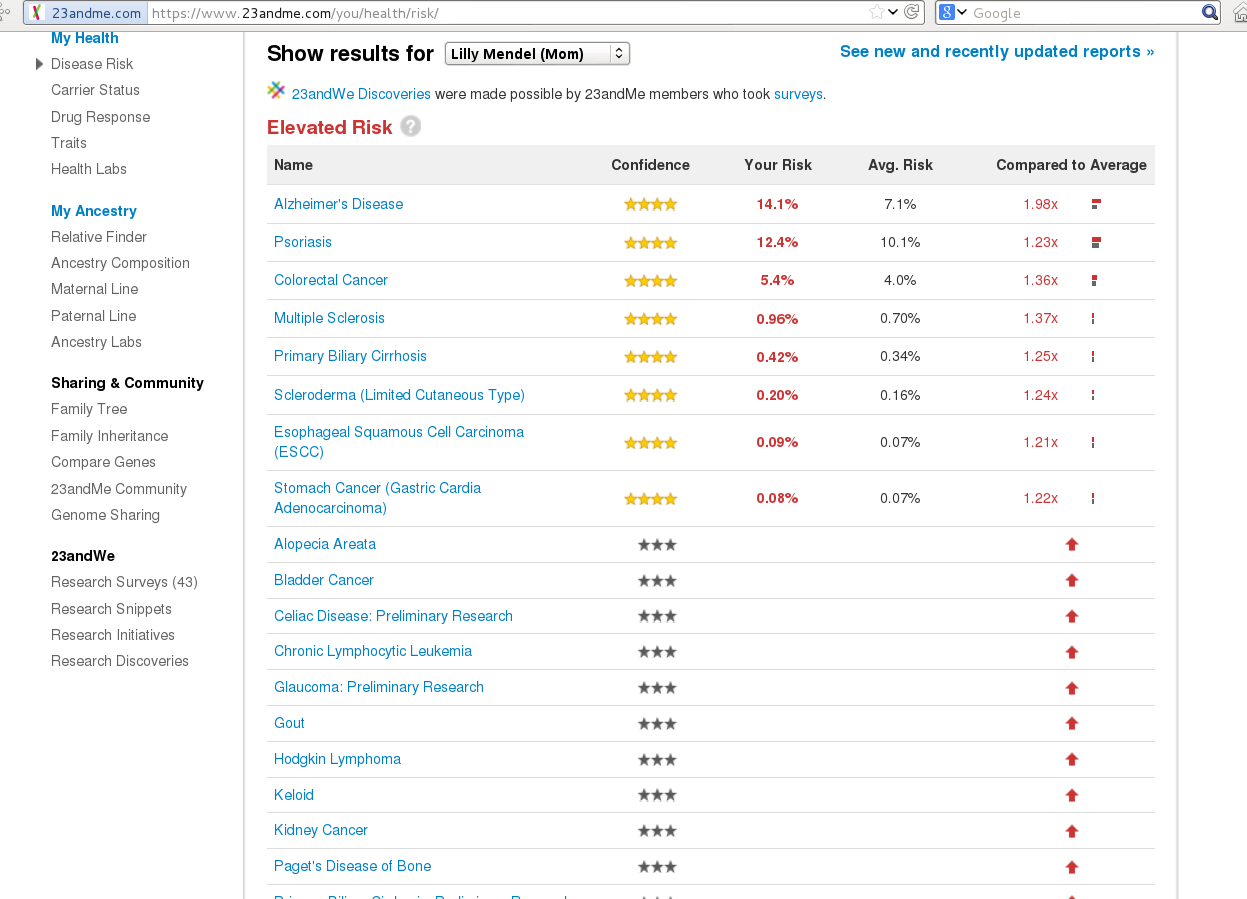This screenshot has width=1247, height=899.
Task: Click the Multiple Sclerosis risk bar icon
Action: pyautogui.click(x=1093, y=318)
